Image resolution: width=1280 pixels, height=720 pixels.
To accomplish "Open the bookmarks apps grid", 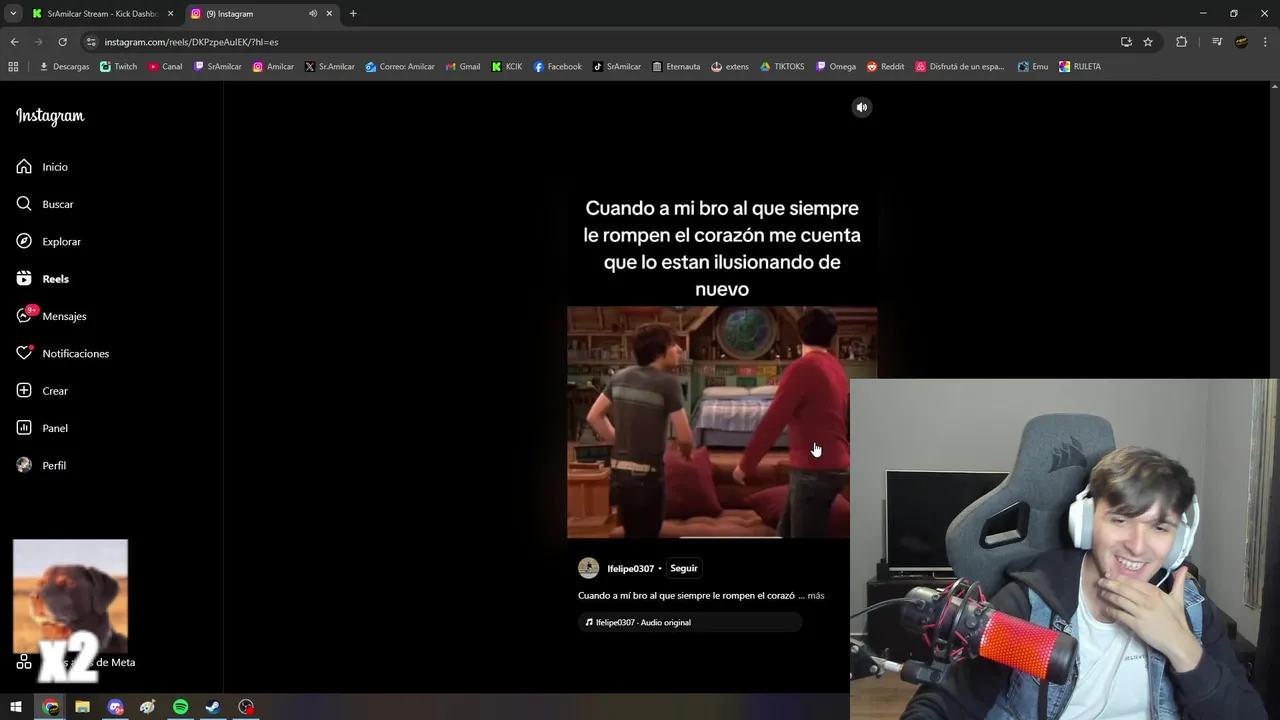I will click(x=13, y=67).
